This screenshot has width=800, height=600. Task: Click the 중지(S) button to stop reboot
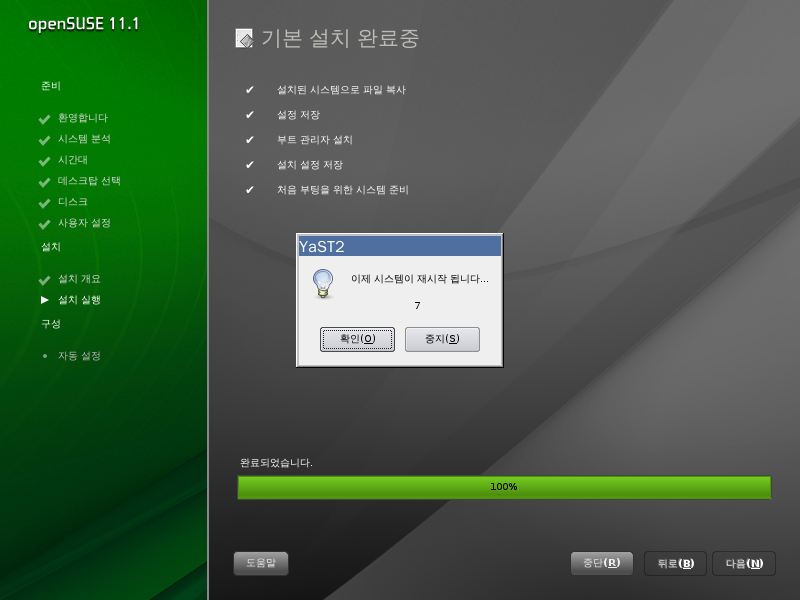(442, 339)
